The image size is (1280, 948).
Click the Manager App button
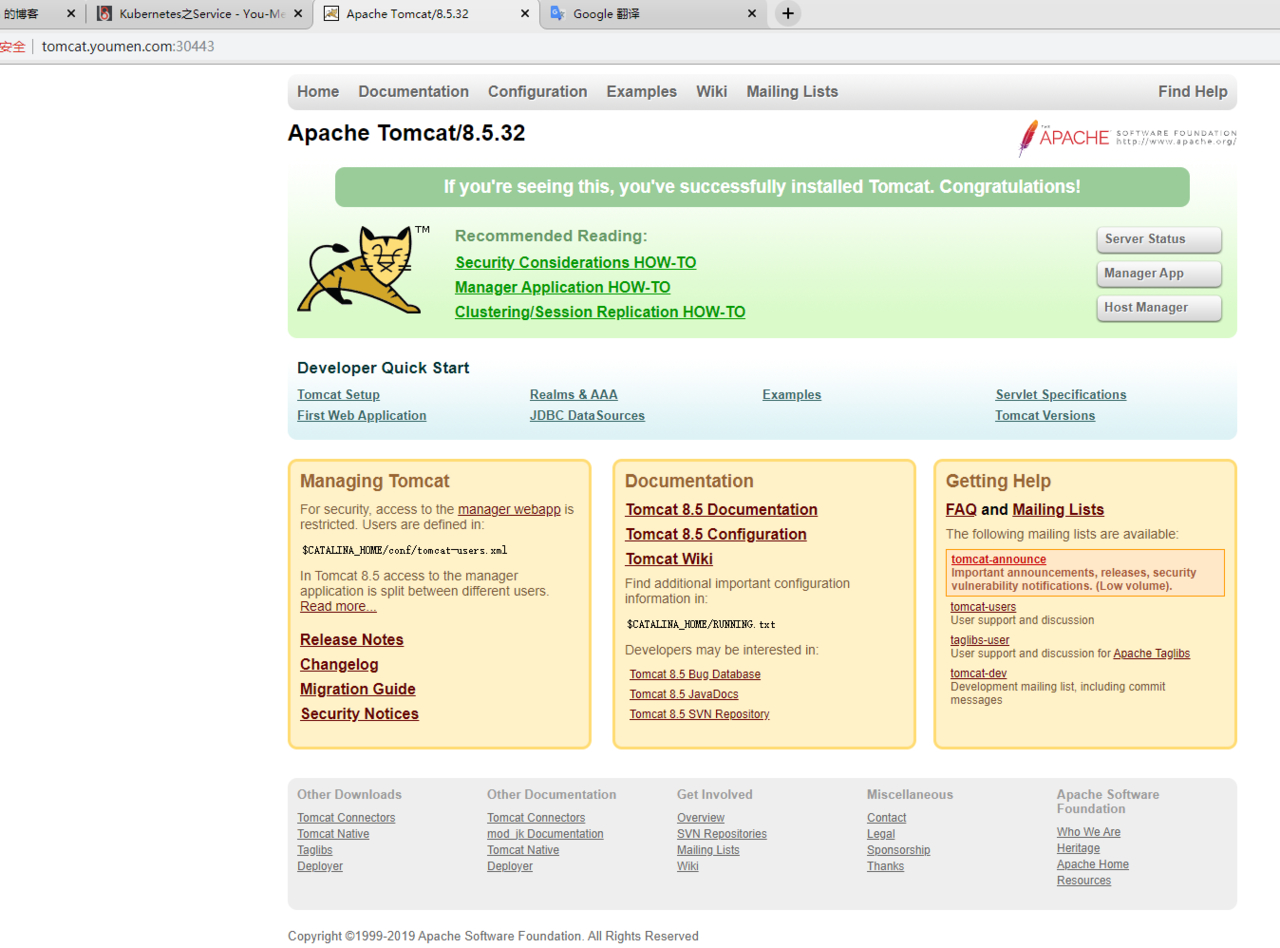tap(1159, 274)
